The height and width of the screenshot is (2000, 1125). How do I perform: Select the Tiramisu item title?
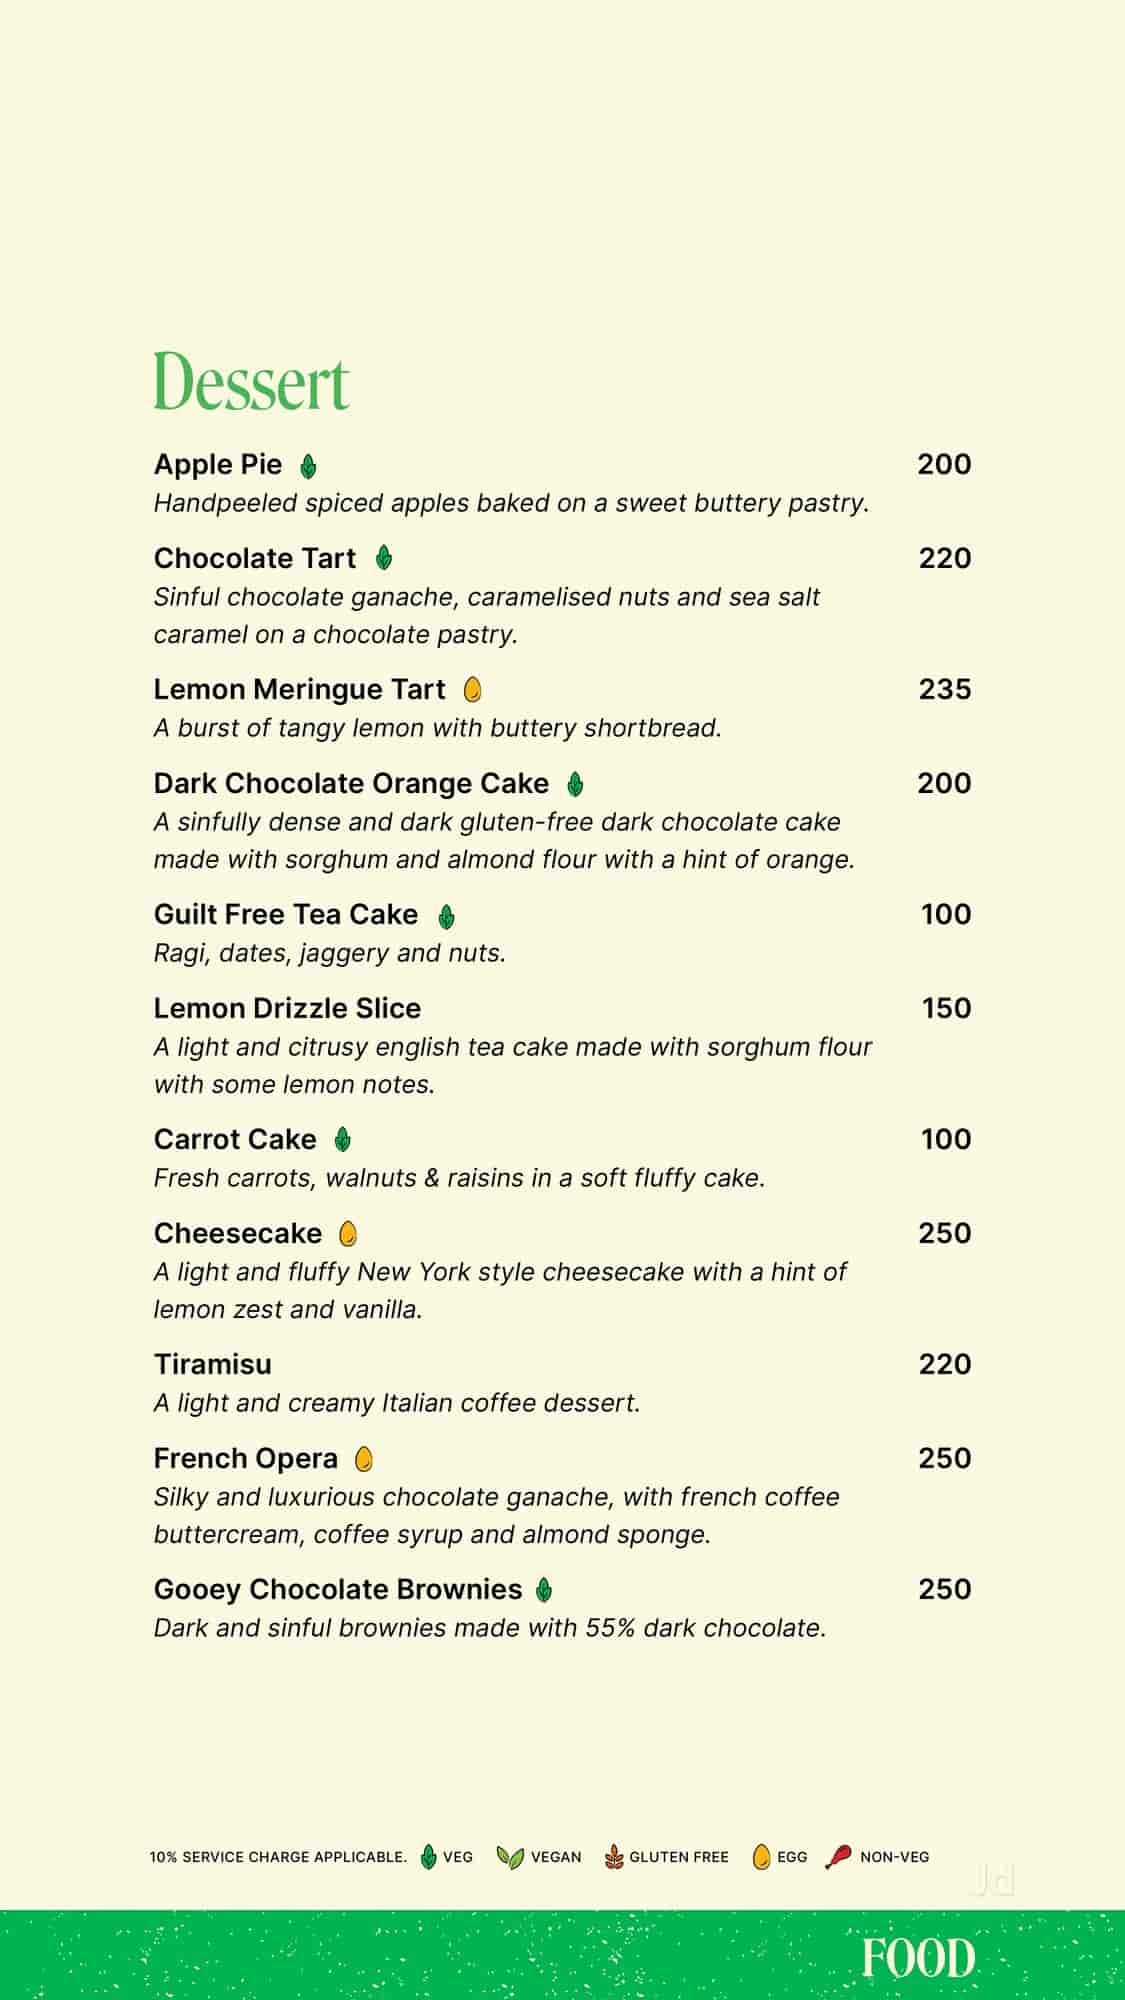(x=213, y=1364)
